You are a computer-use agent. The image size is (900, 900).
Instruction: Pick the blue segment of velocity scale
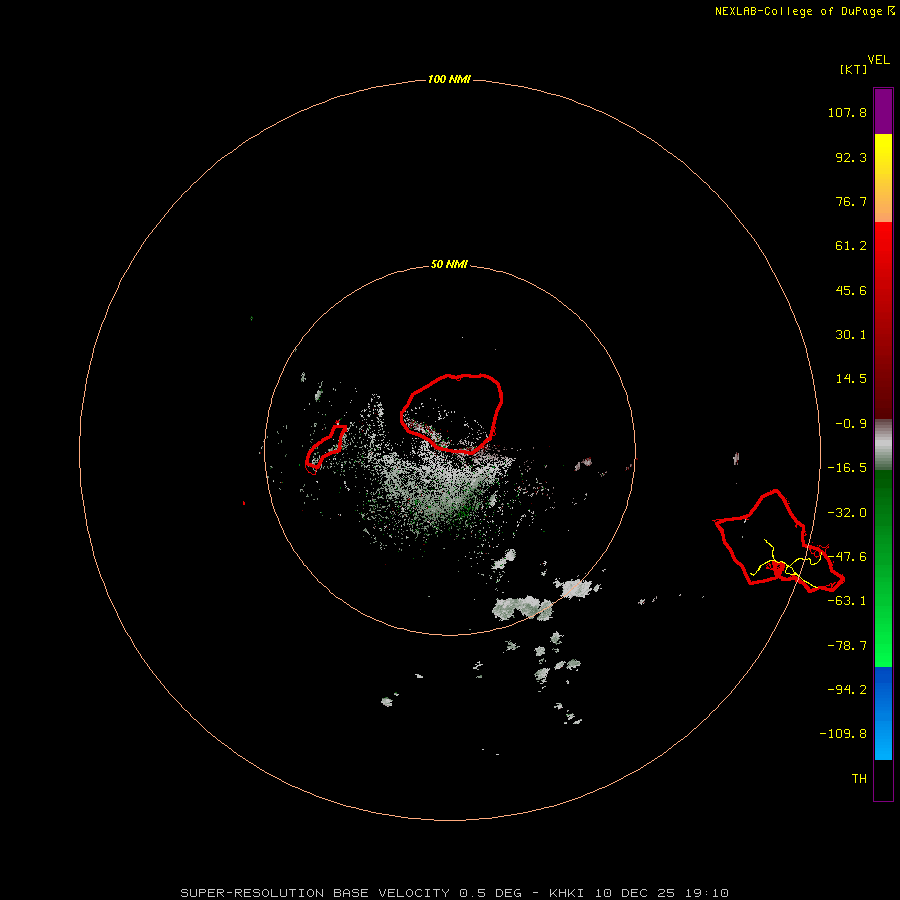click(883, 713)
